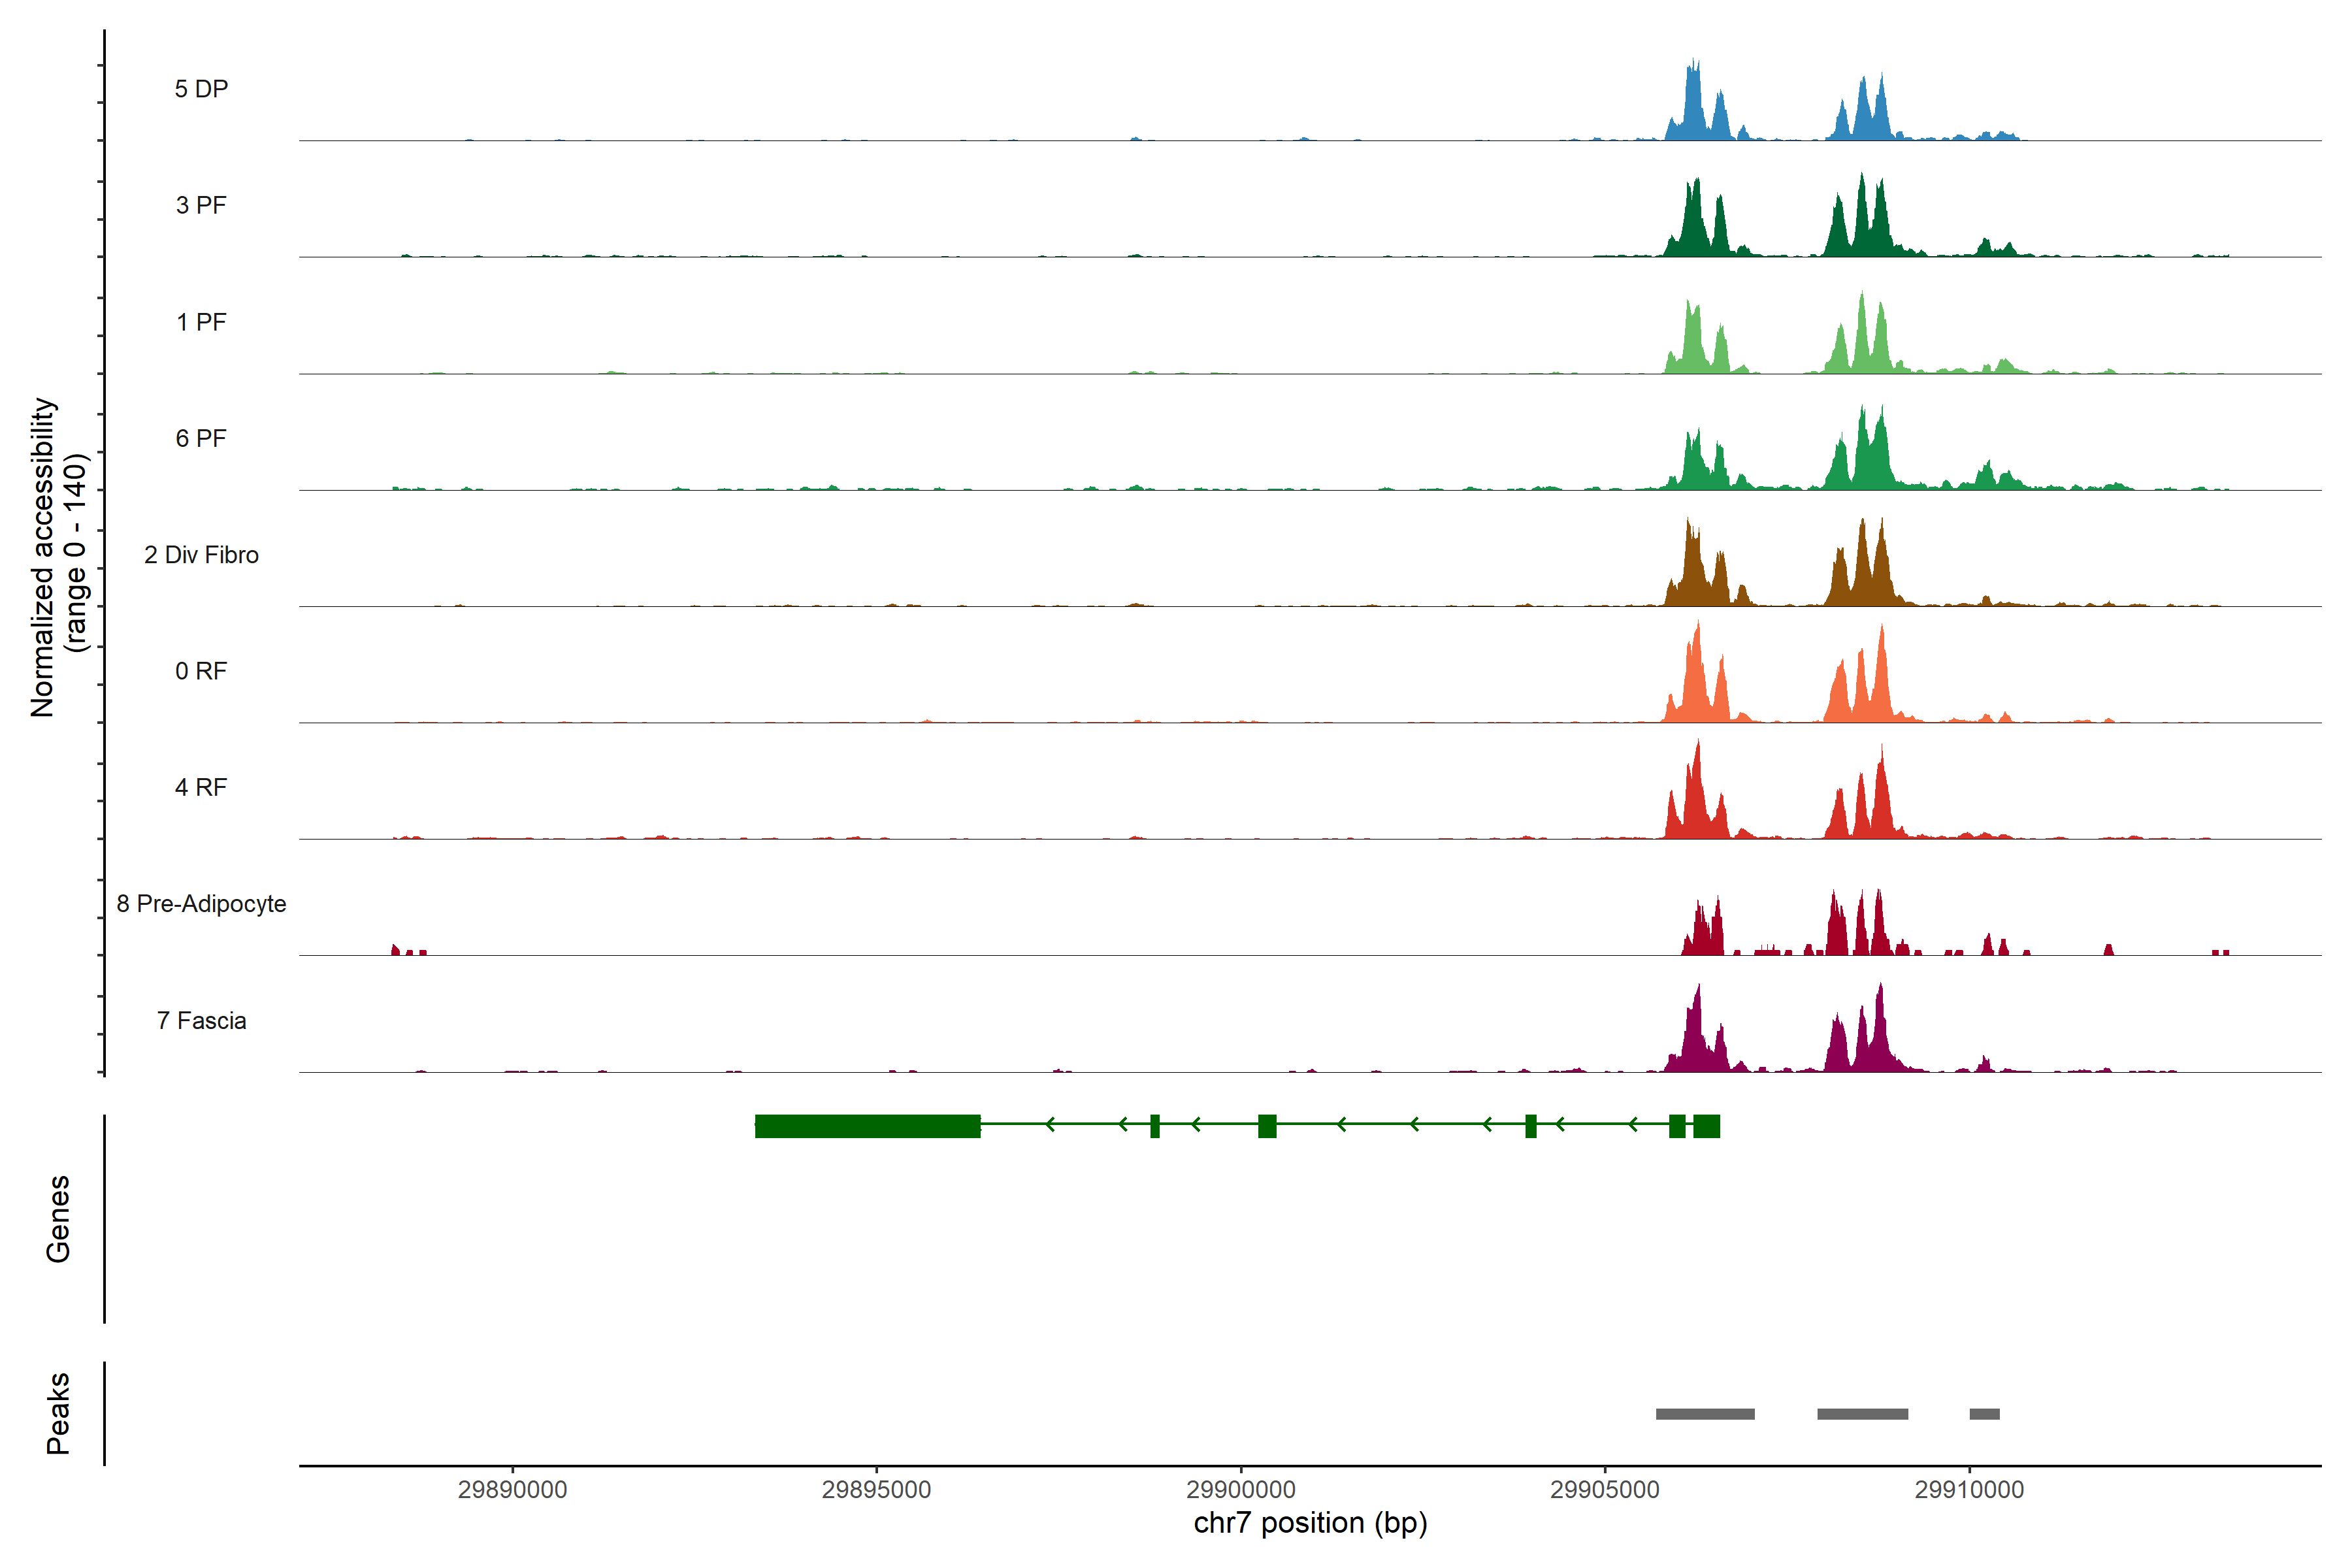Click the 4 RF track label
The image size is (2352, 1568).
pos(201,787)
